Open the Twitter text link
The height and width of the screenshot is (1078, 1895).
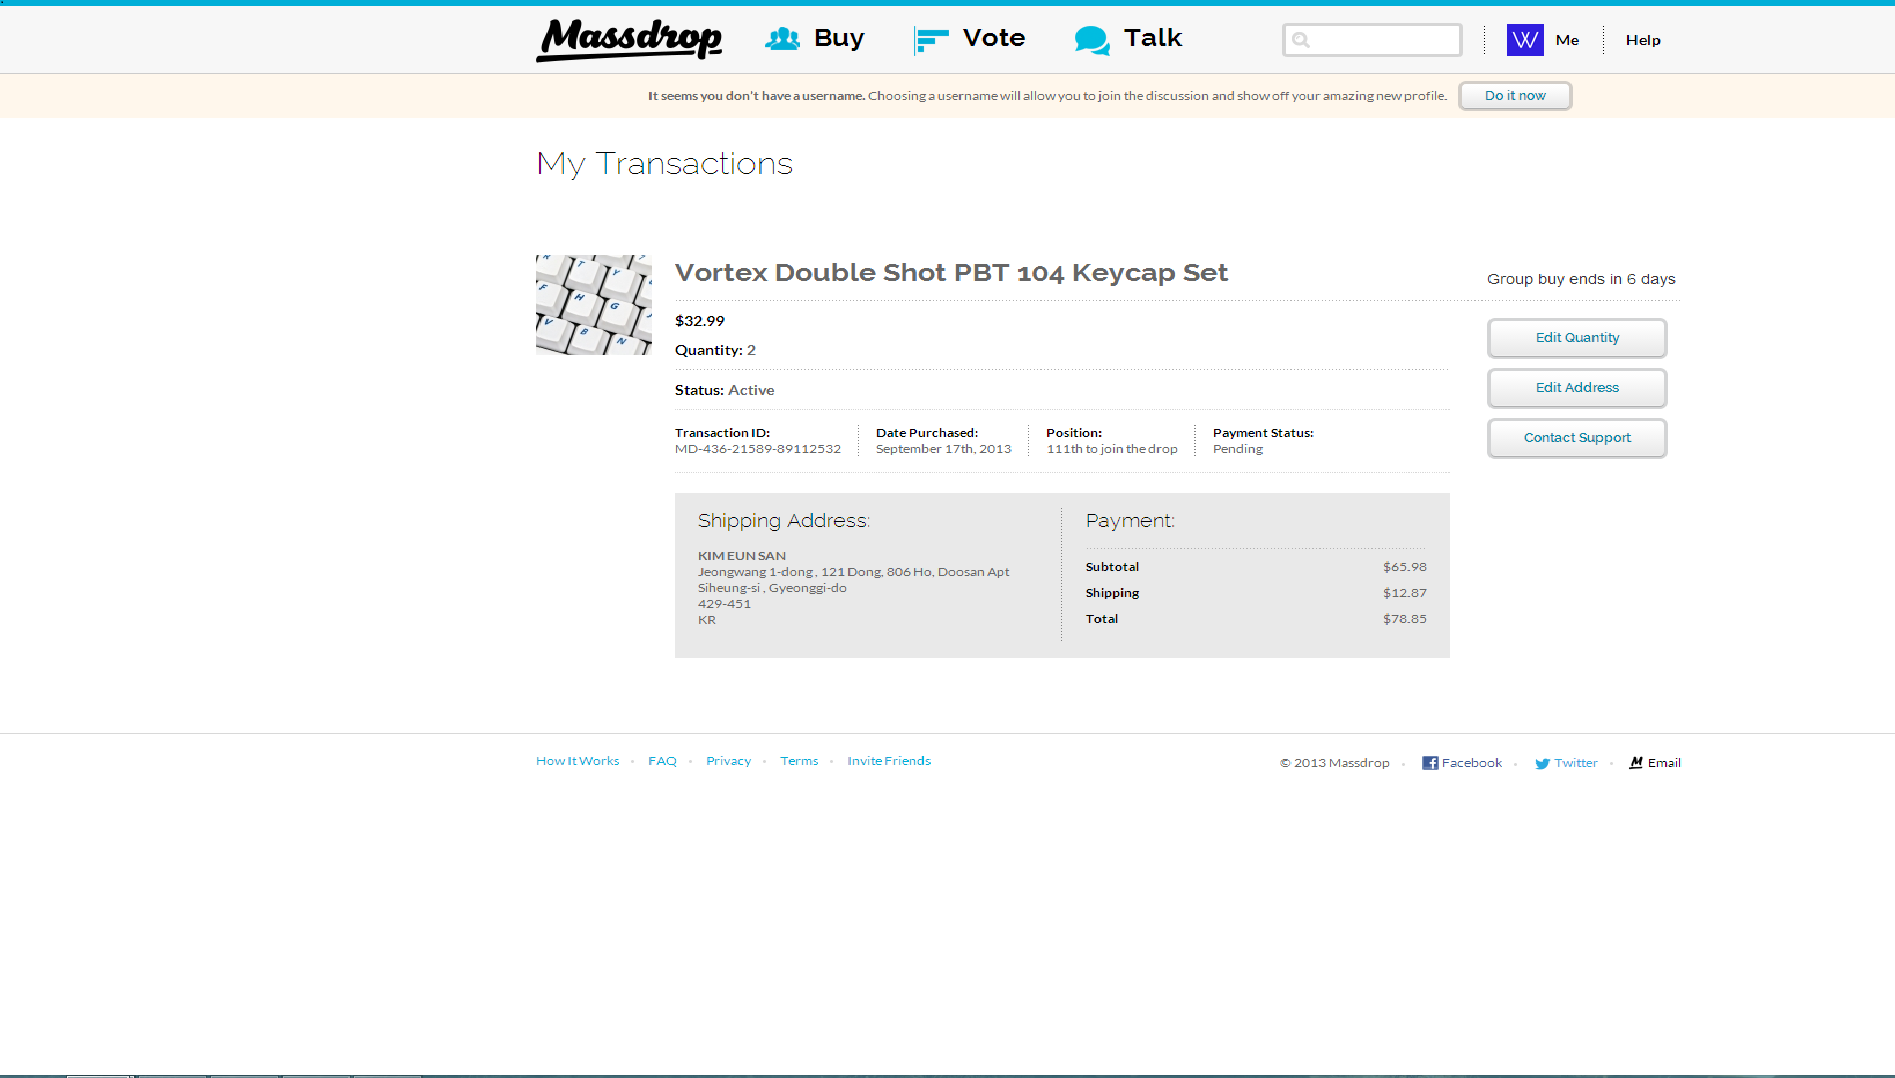tap(1576, 763)
